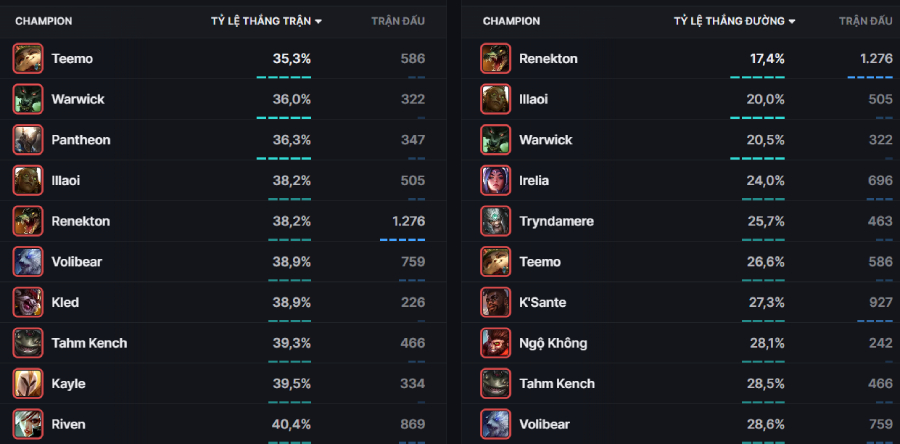Sort by Trận đấu in the left table

[397, 21]
